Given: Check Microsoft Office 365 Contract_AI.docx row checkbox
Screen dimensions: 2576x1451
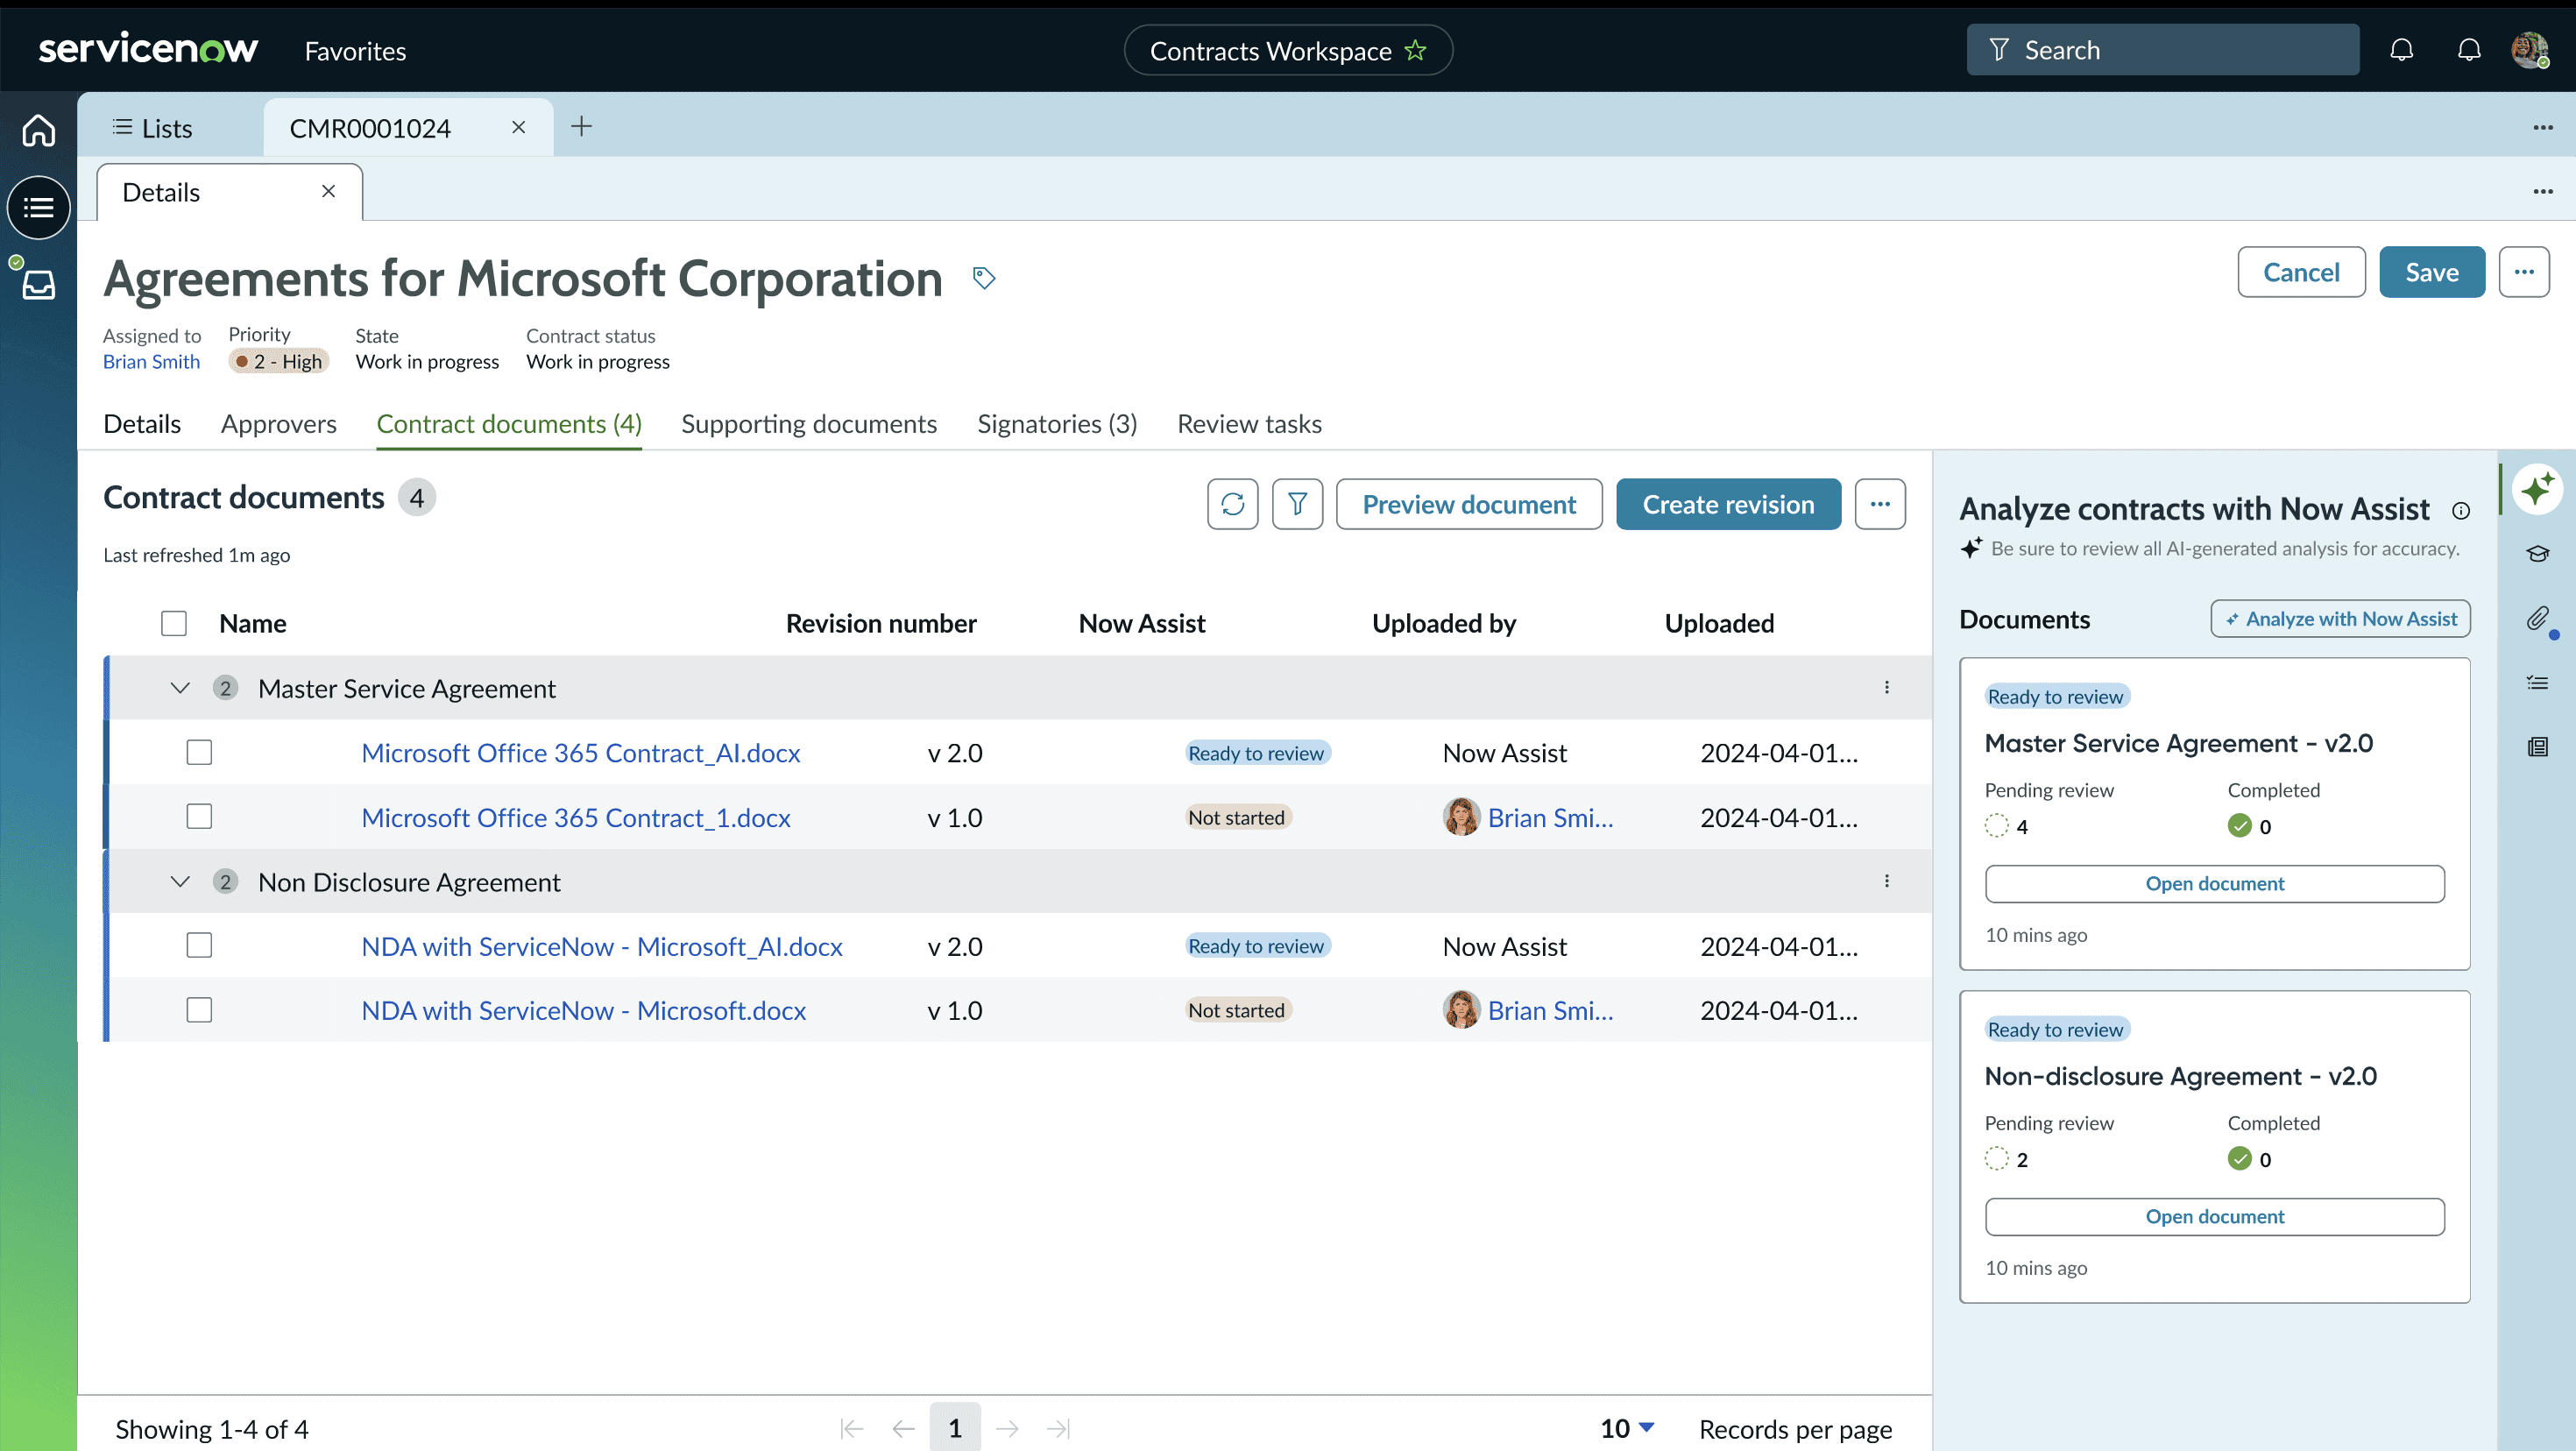Looking at the screenshot, I should [199, 752].
